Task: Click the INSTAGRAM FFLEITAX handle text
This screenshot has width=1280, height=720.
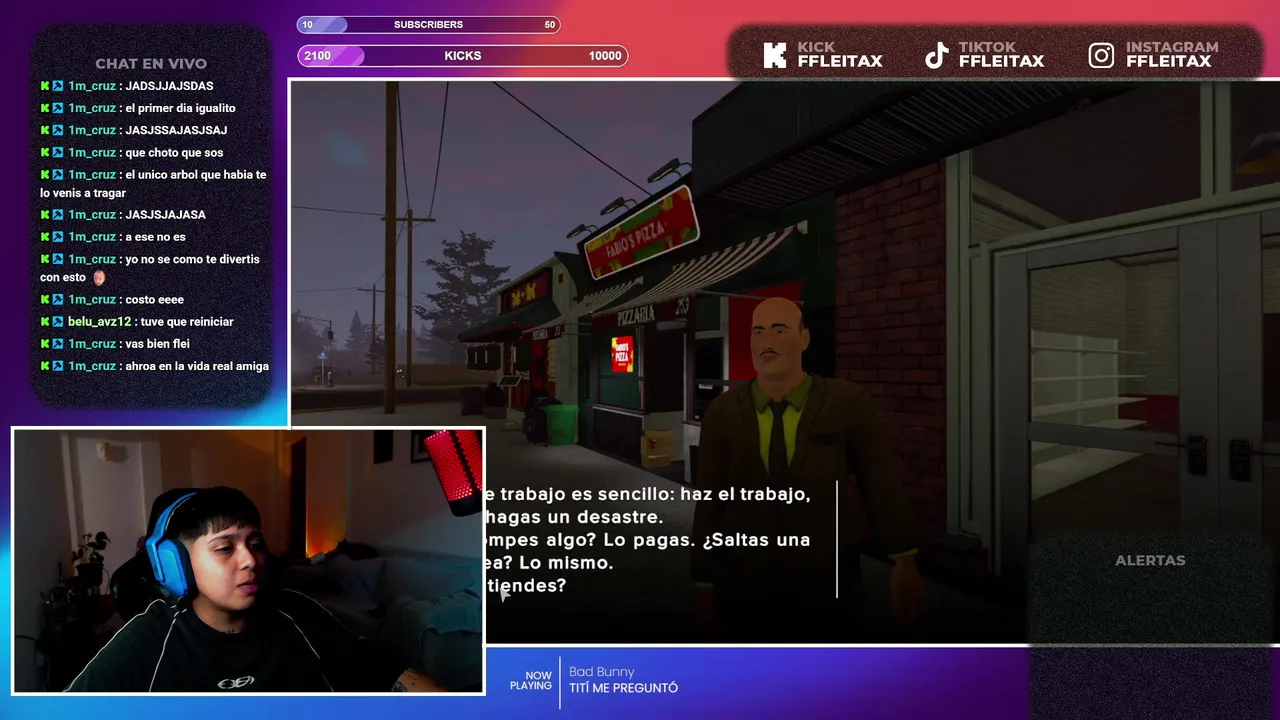Action: 1172,55
